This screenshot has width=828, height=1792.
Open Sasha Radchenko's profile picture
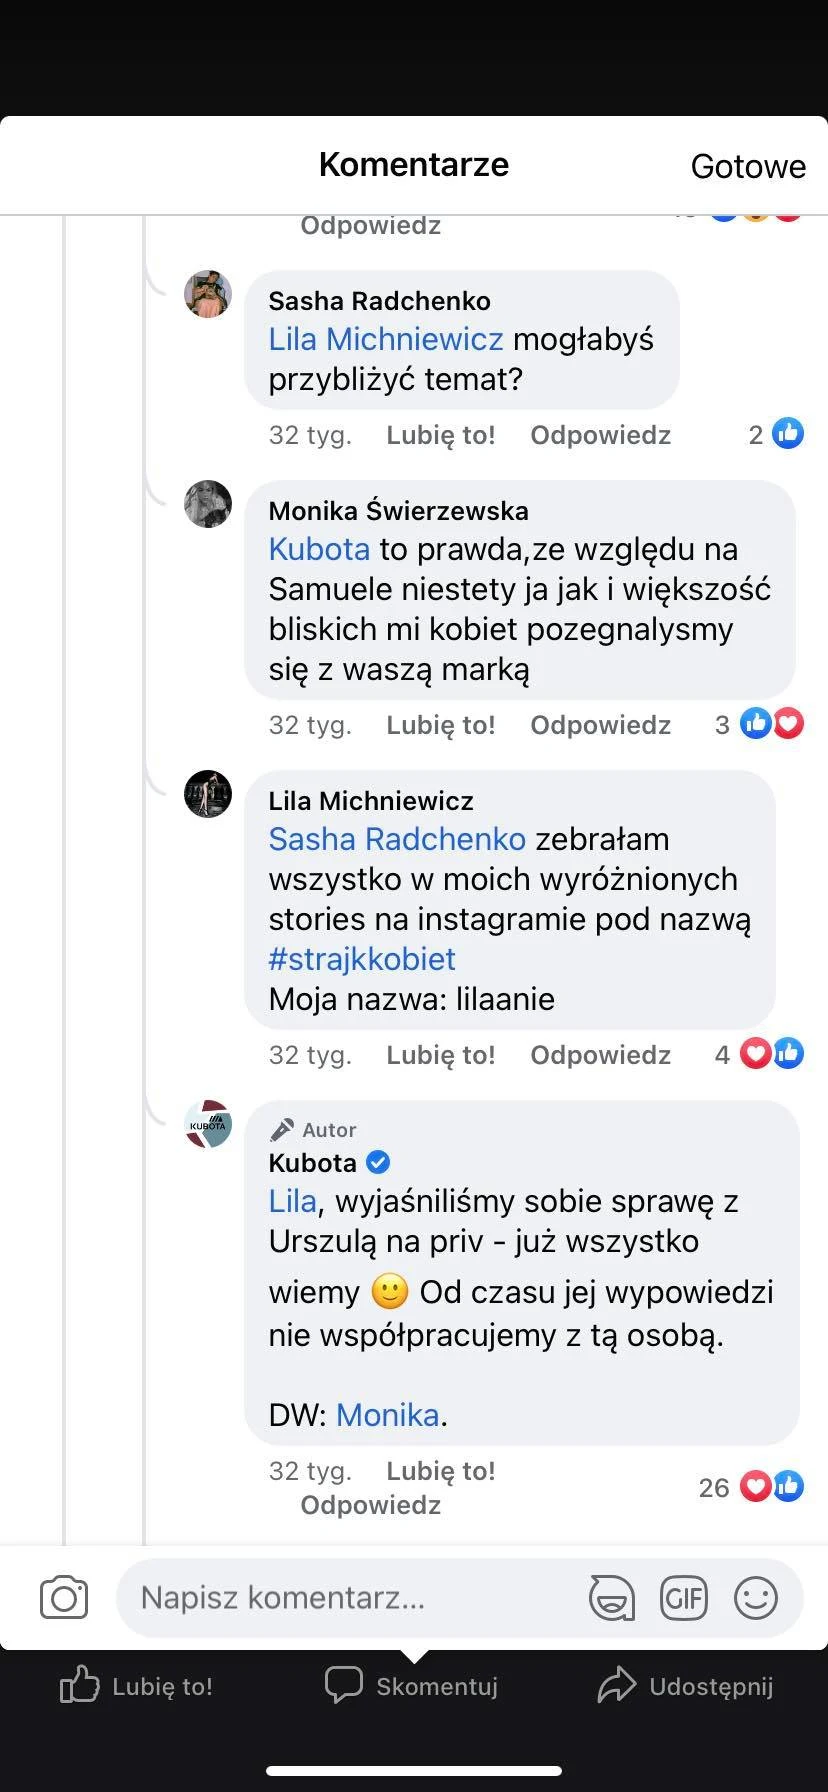coord(208,294)
